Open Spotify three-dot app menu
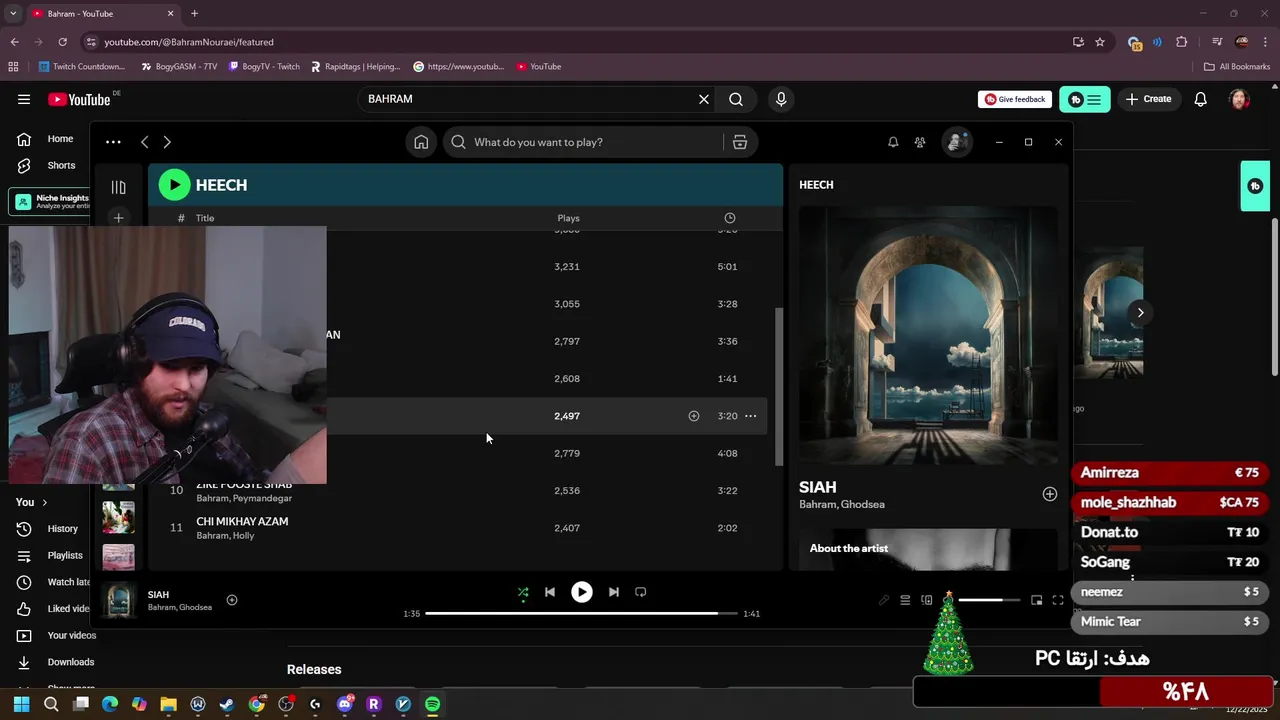This screenshot has height=720, width=1280. click(113, 142)
